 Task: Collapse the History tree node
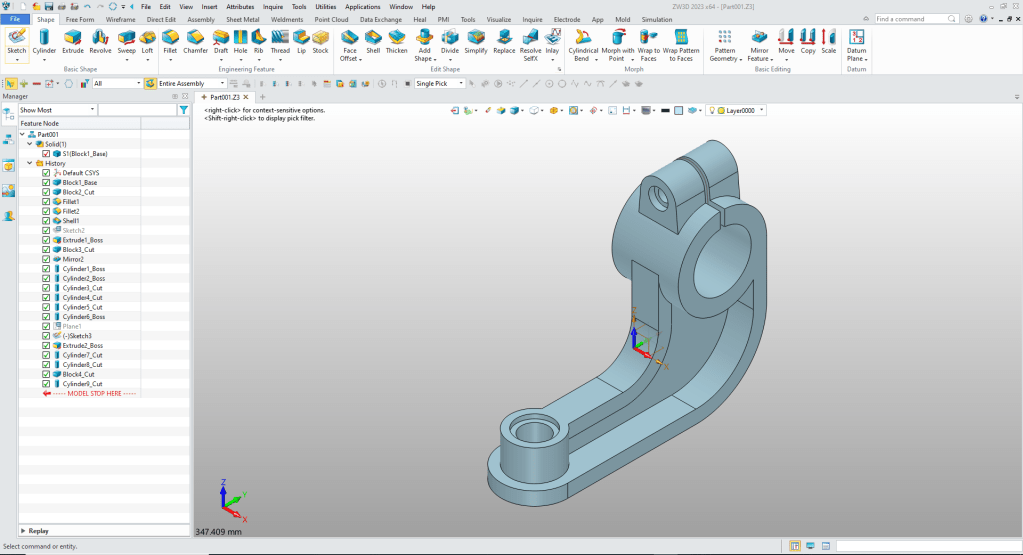point(29,163)
